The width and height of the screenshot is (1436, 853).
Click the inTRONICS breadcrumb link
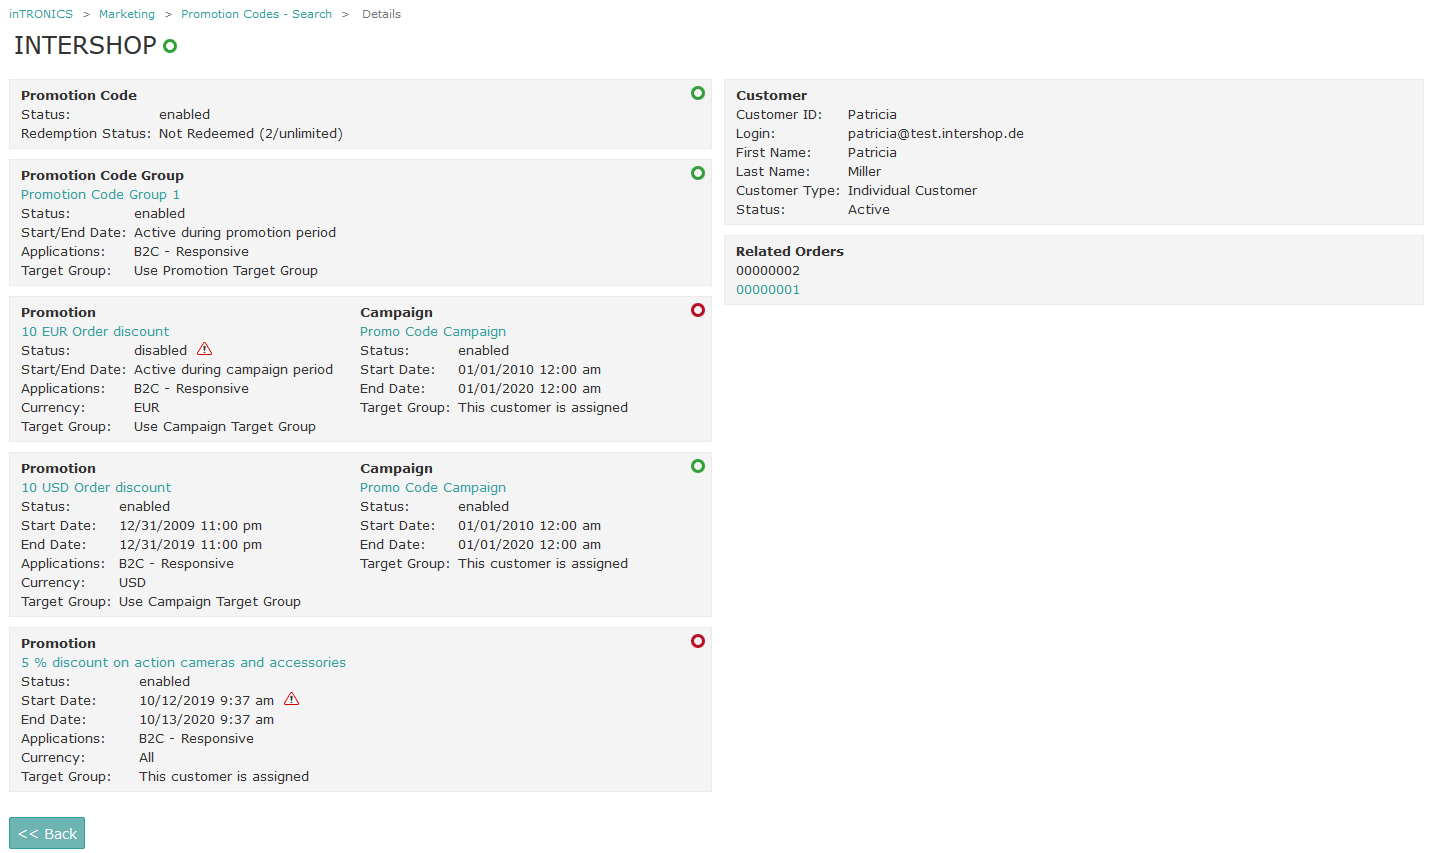click(x=41, y=13)
